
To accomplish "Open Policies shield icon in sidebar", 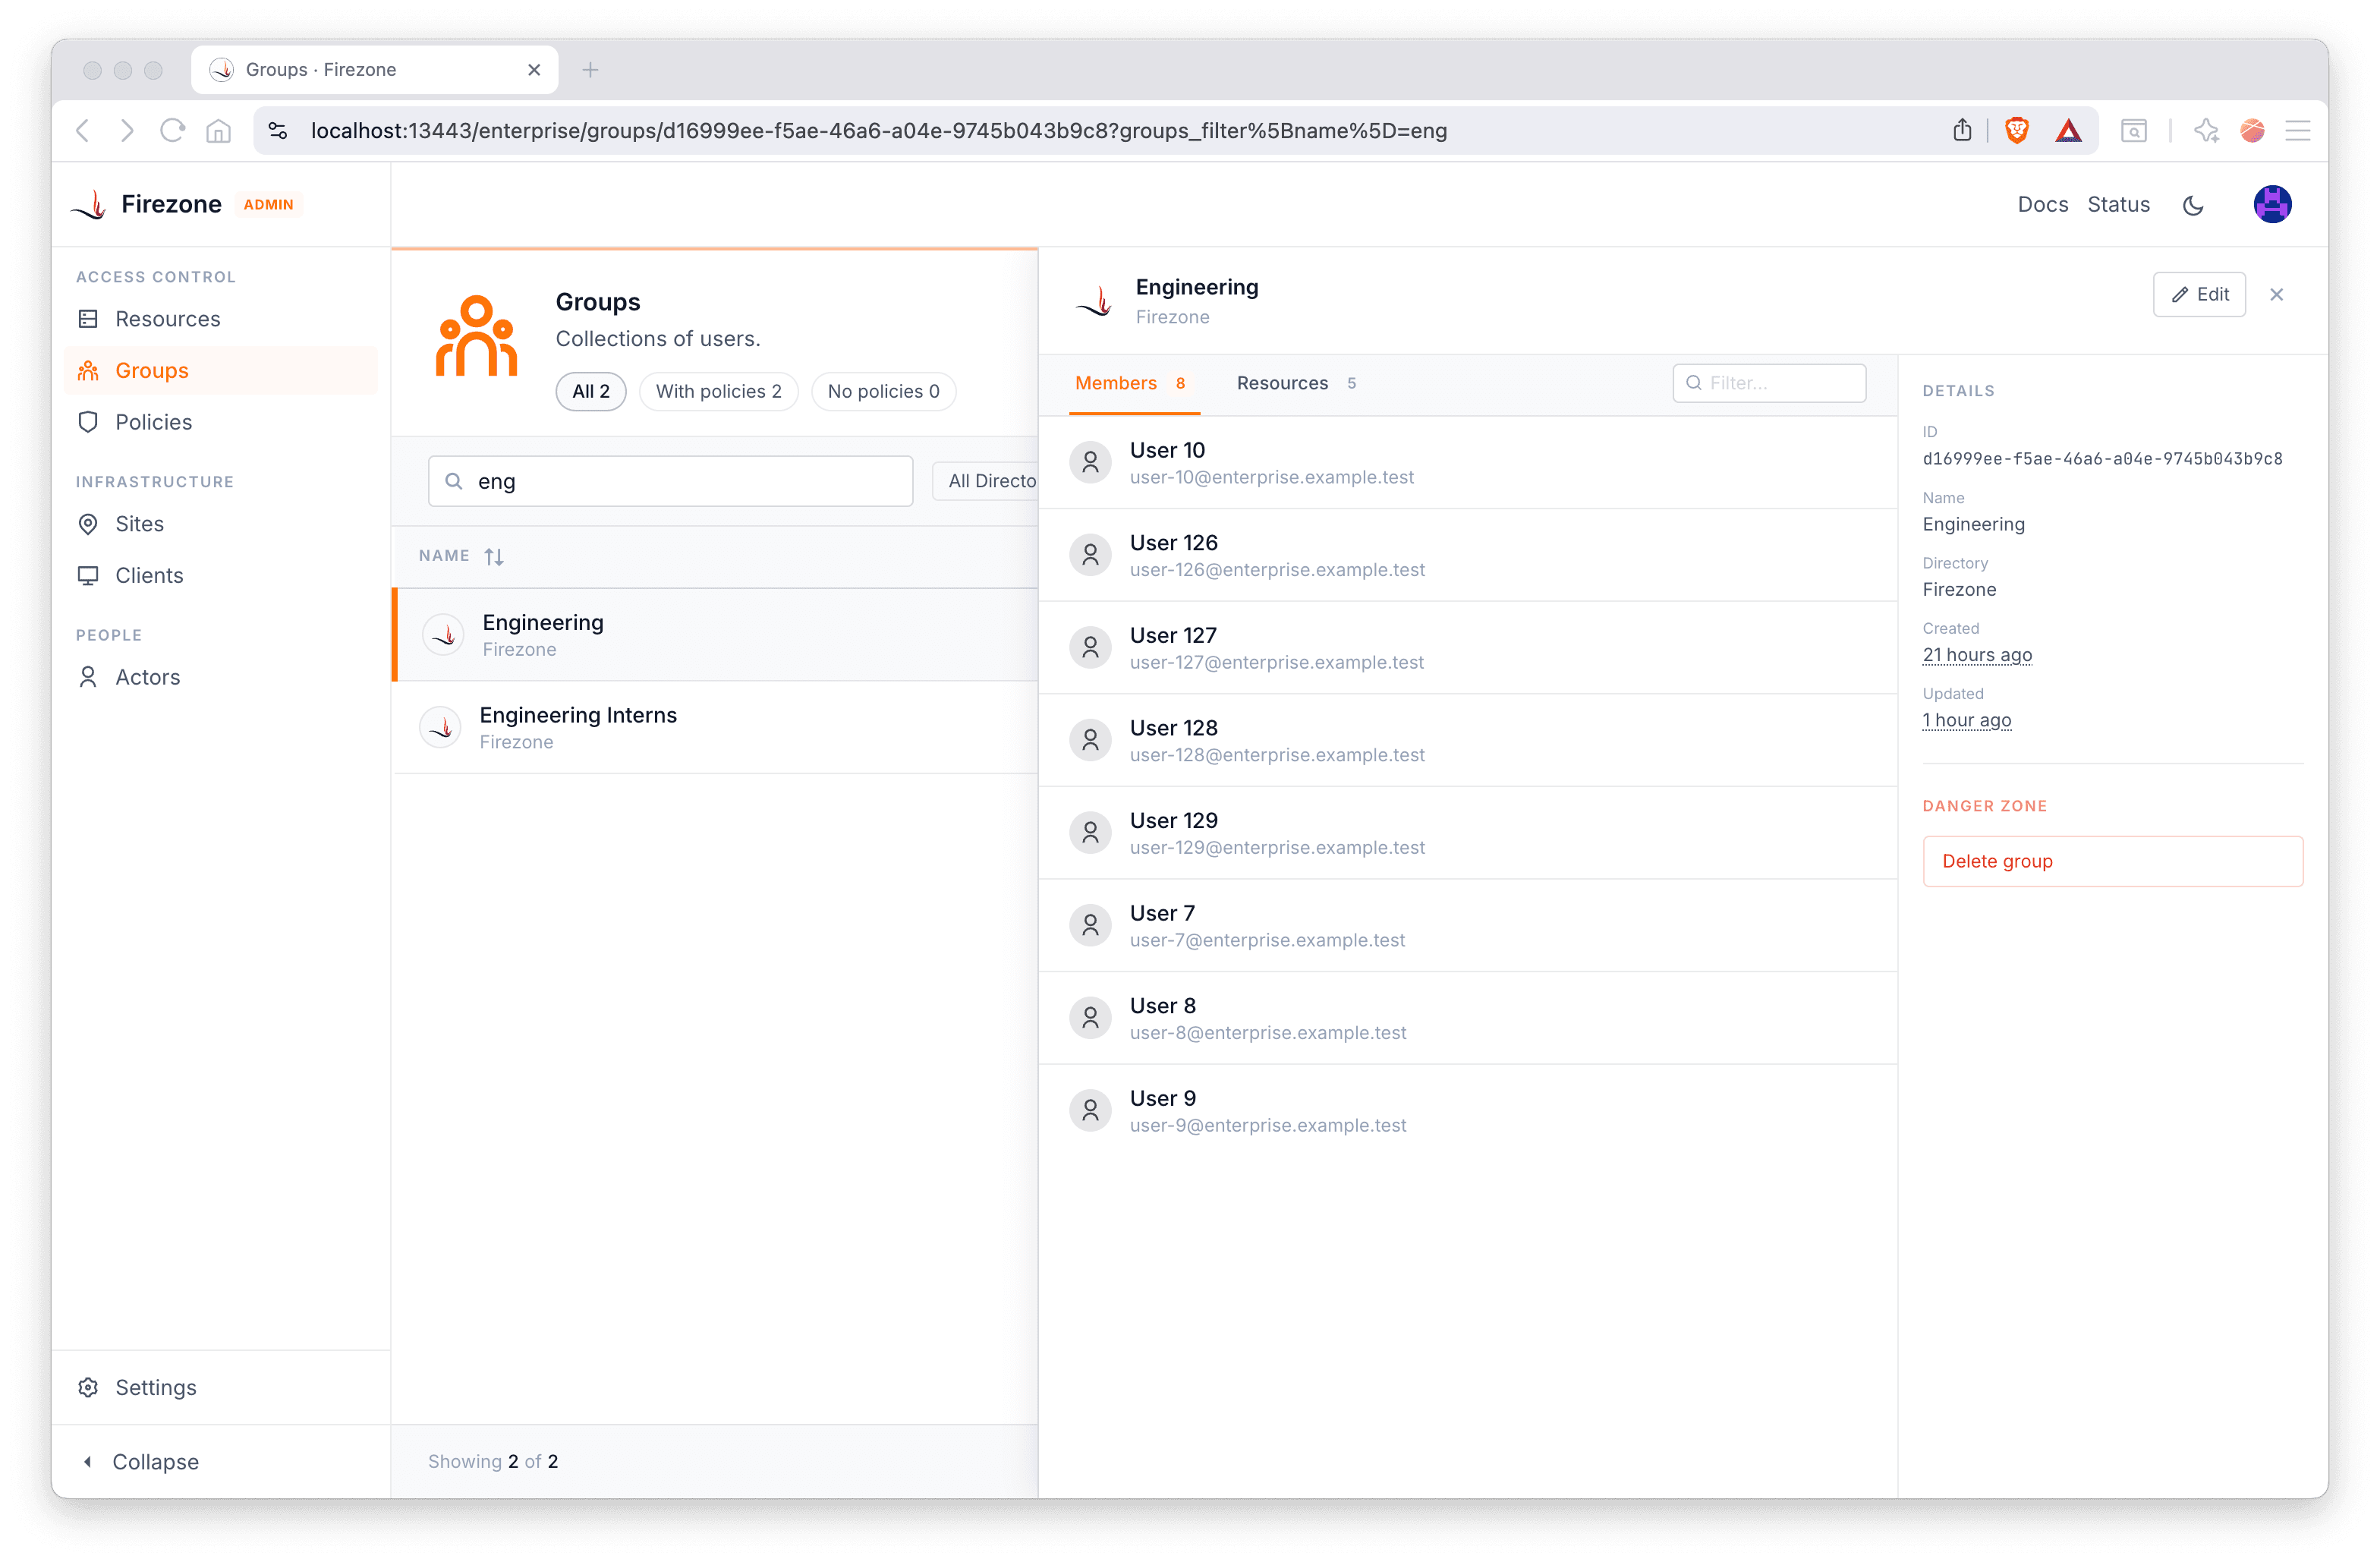I will coord(88,422).
